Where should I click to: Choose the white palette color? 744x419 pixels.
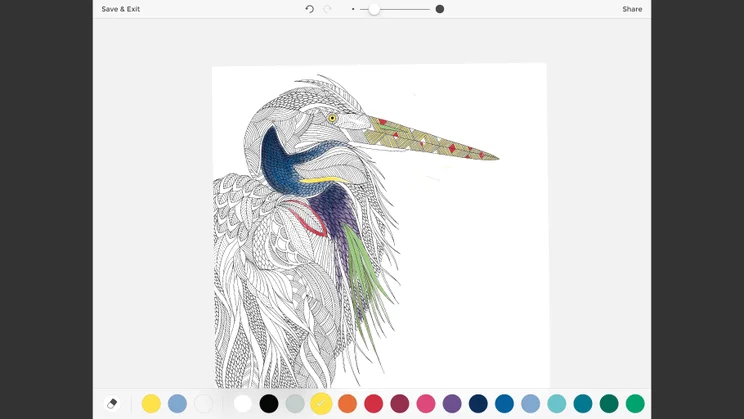[x=242, y=404]
